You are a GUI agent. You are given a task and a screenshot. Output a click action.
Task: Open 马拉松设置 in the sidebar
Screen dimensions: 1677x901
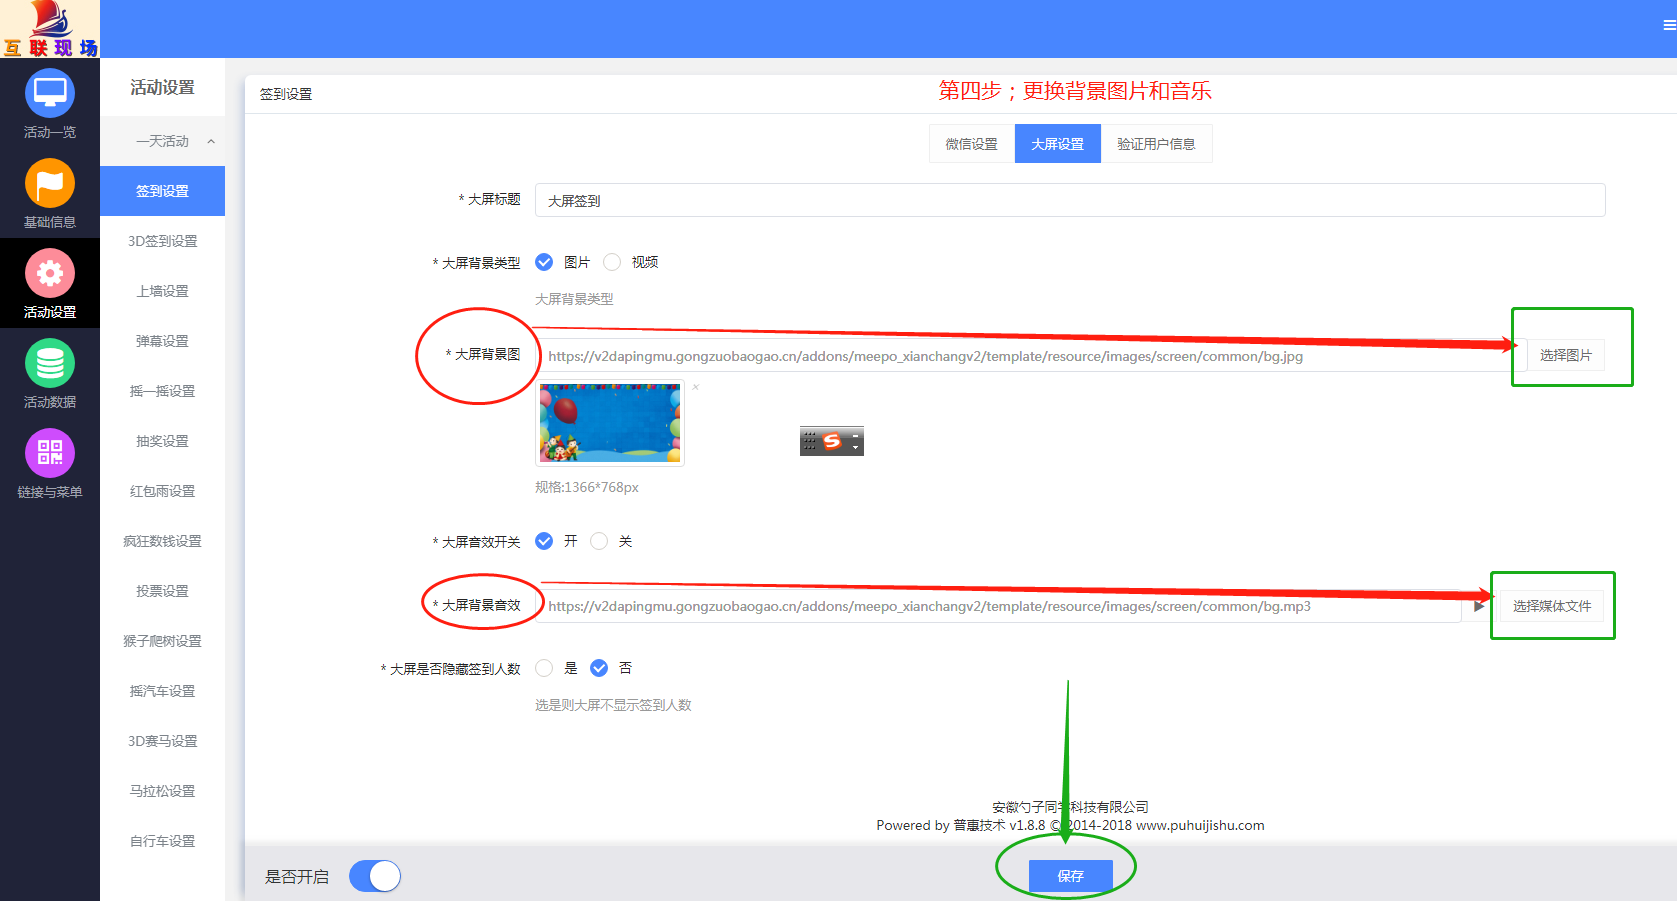(x=162, y=791)
